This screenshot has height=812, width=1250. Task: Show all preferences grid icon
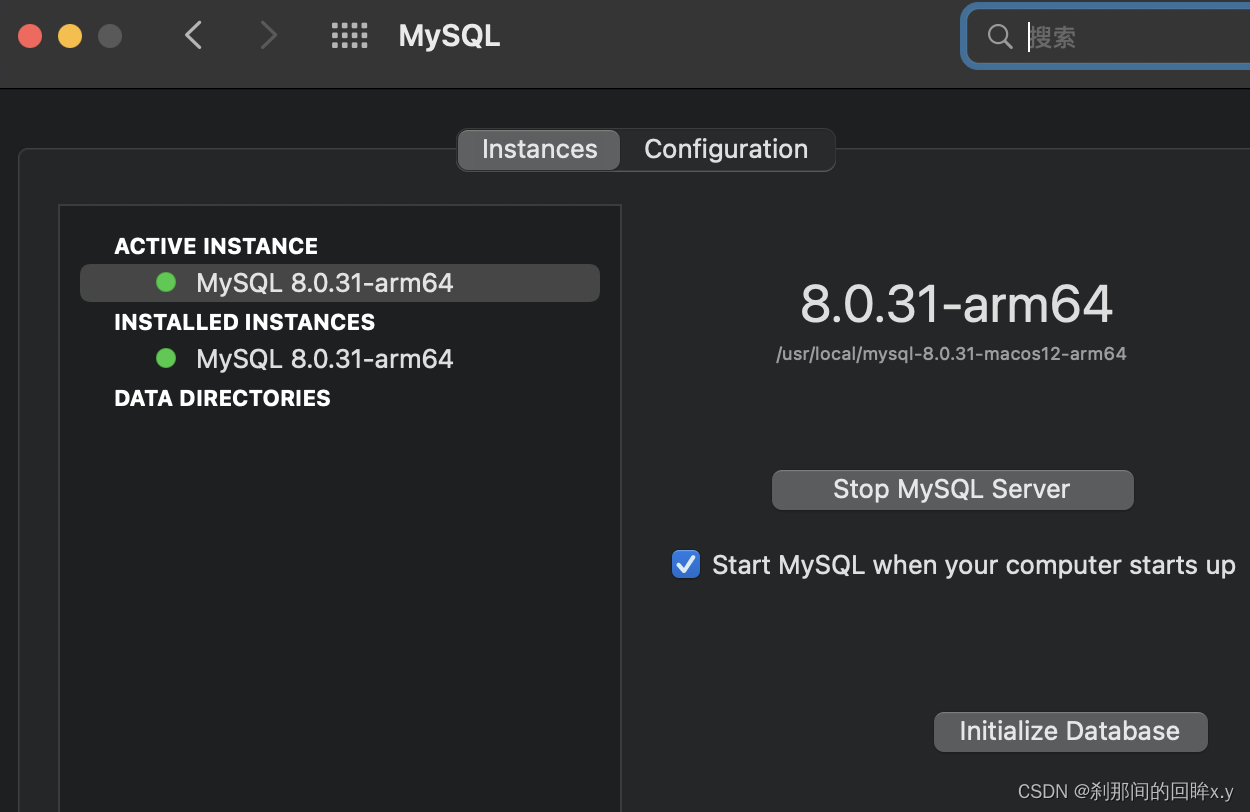pos(349,36)
